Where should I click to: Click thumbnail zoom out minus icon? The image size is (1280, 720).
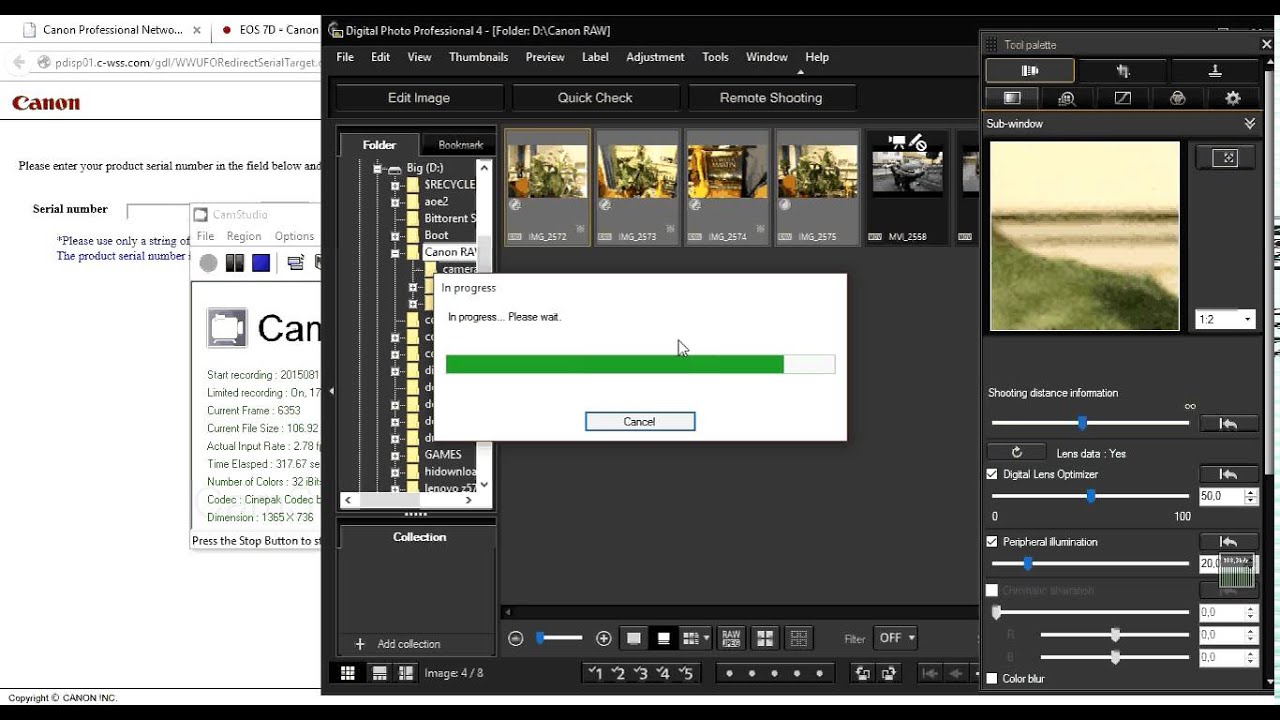click(x=516, y=638)
